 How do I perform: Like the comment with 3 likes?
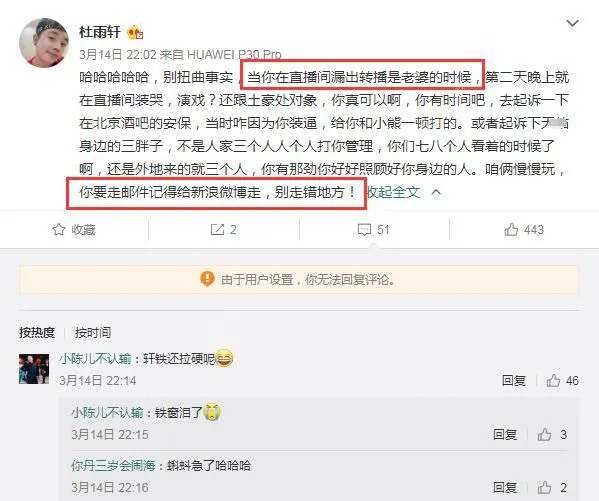pyautogui.click(x=544, y=435)
